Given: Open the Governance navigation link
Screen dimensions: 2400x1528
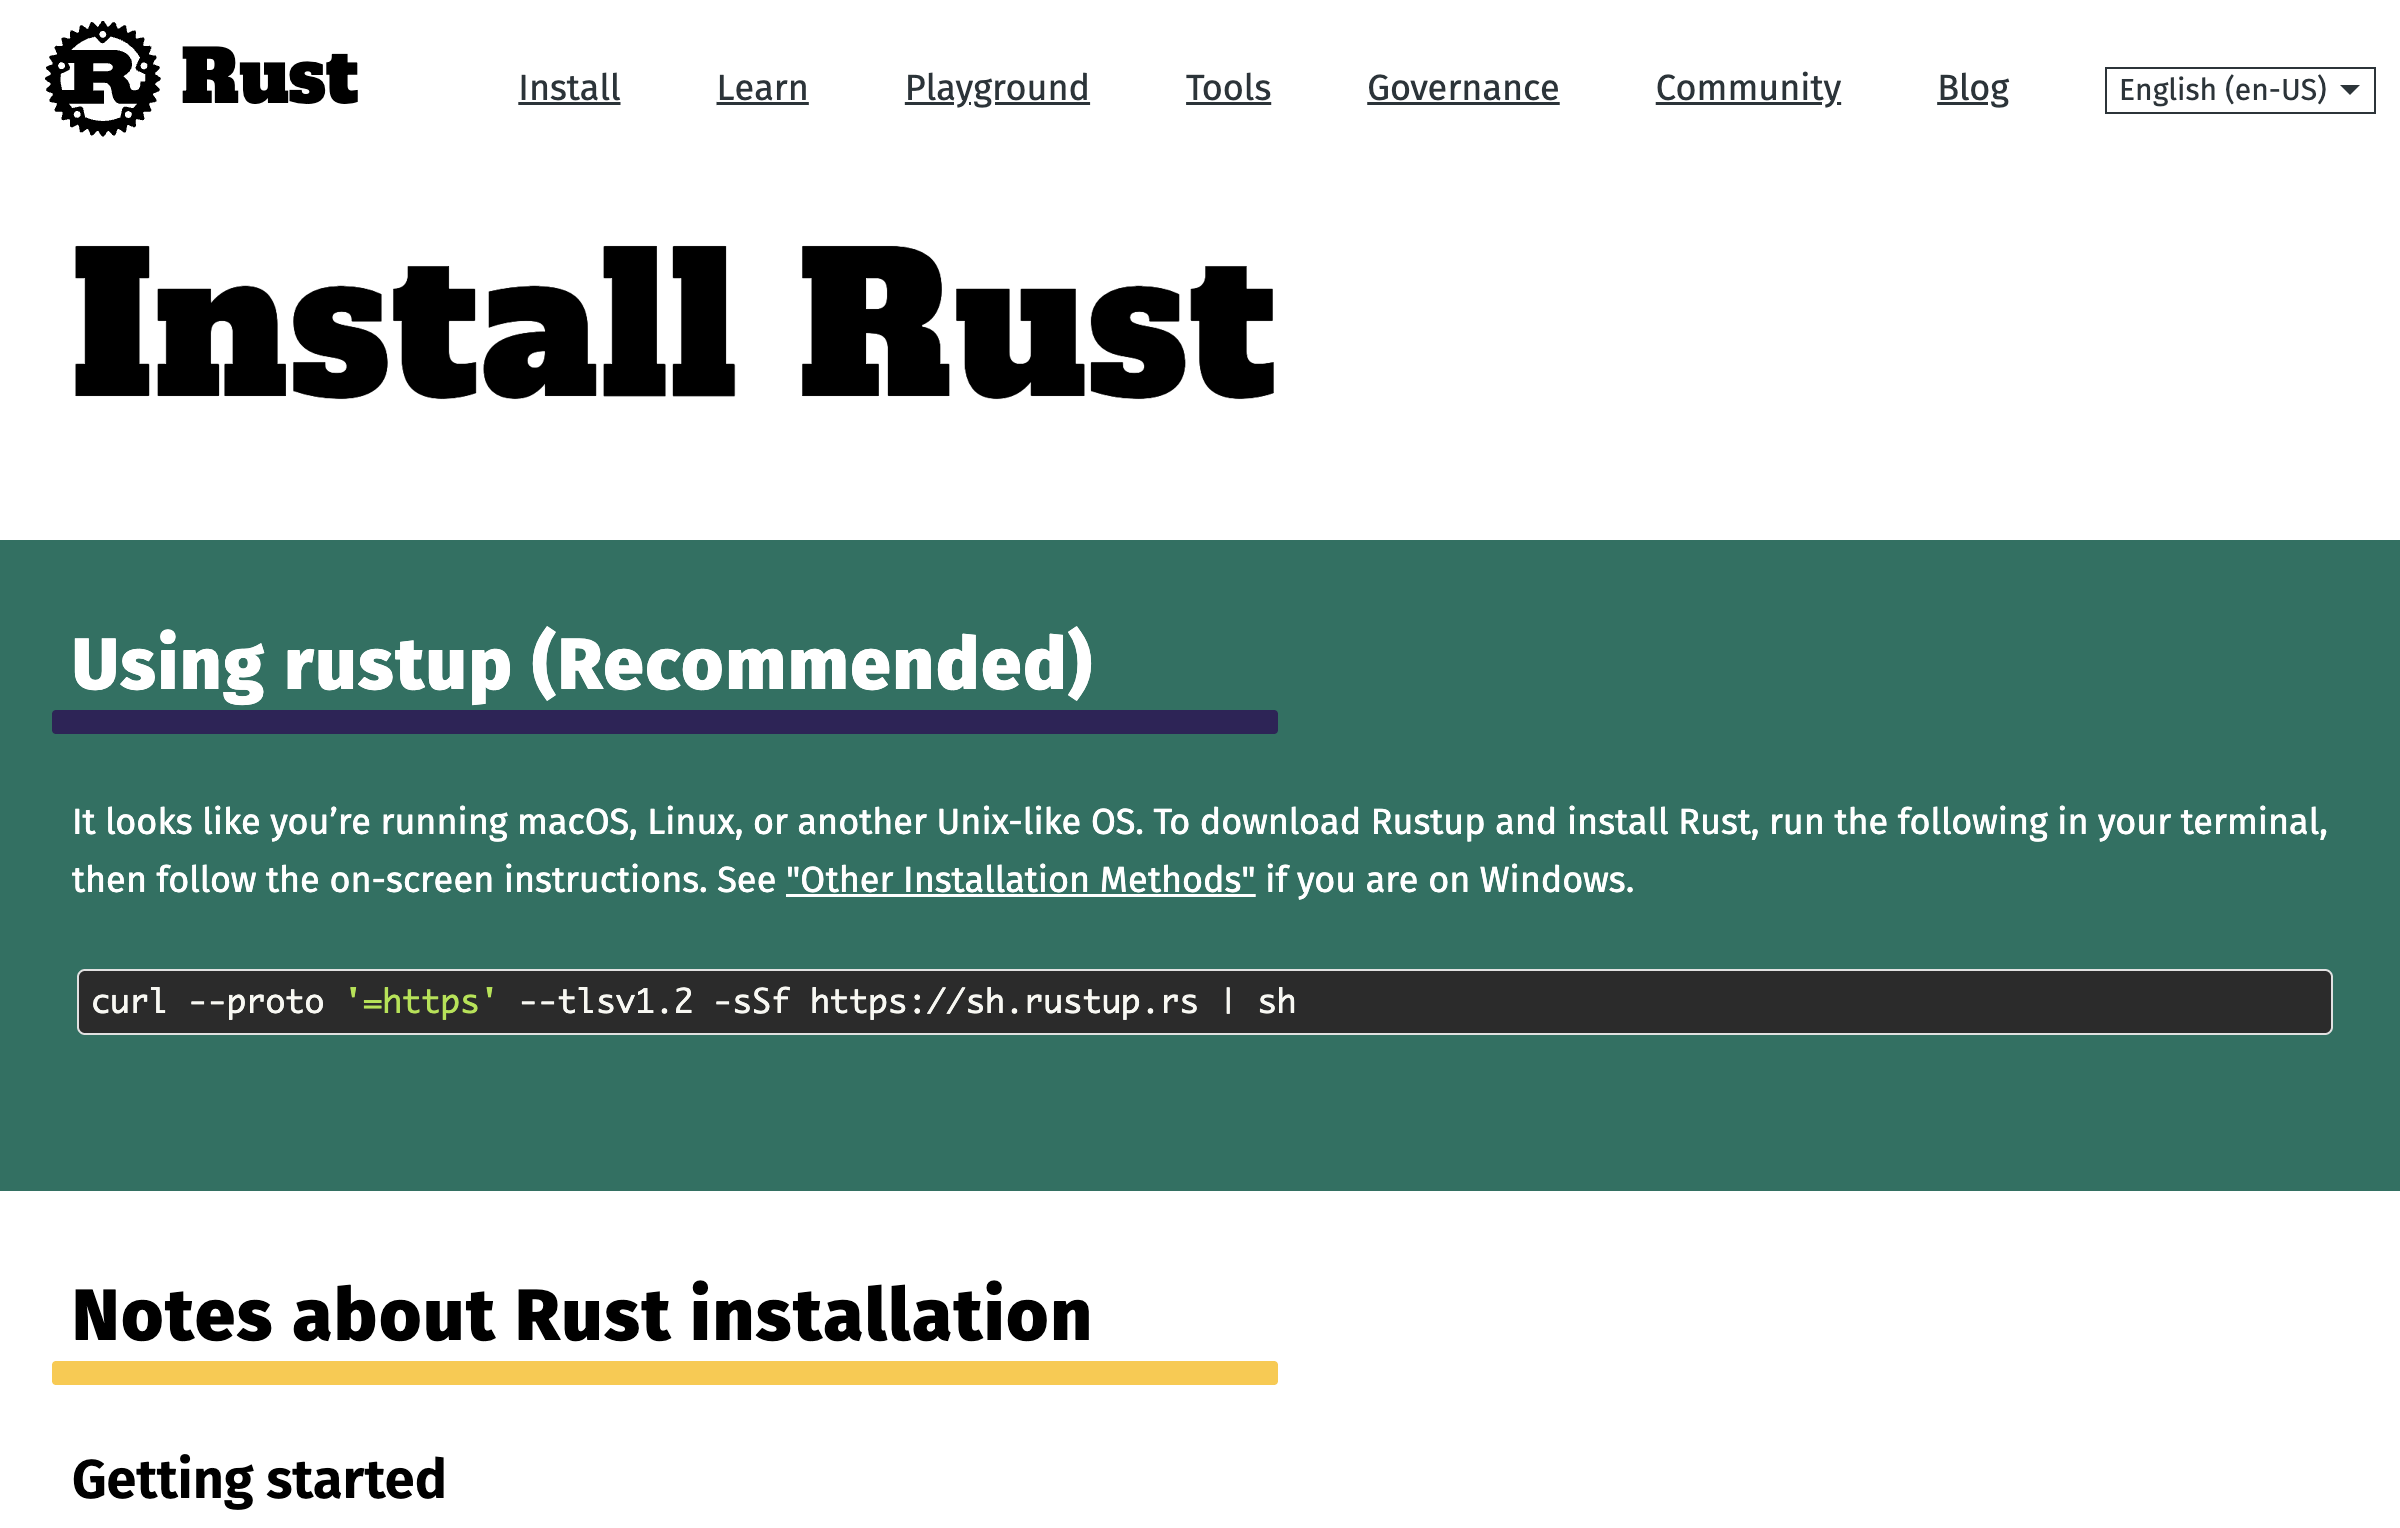Looking at the screenshot, I should click(1462, 88).
